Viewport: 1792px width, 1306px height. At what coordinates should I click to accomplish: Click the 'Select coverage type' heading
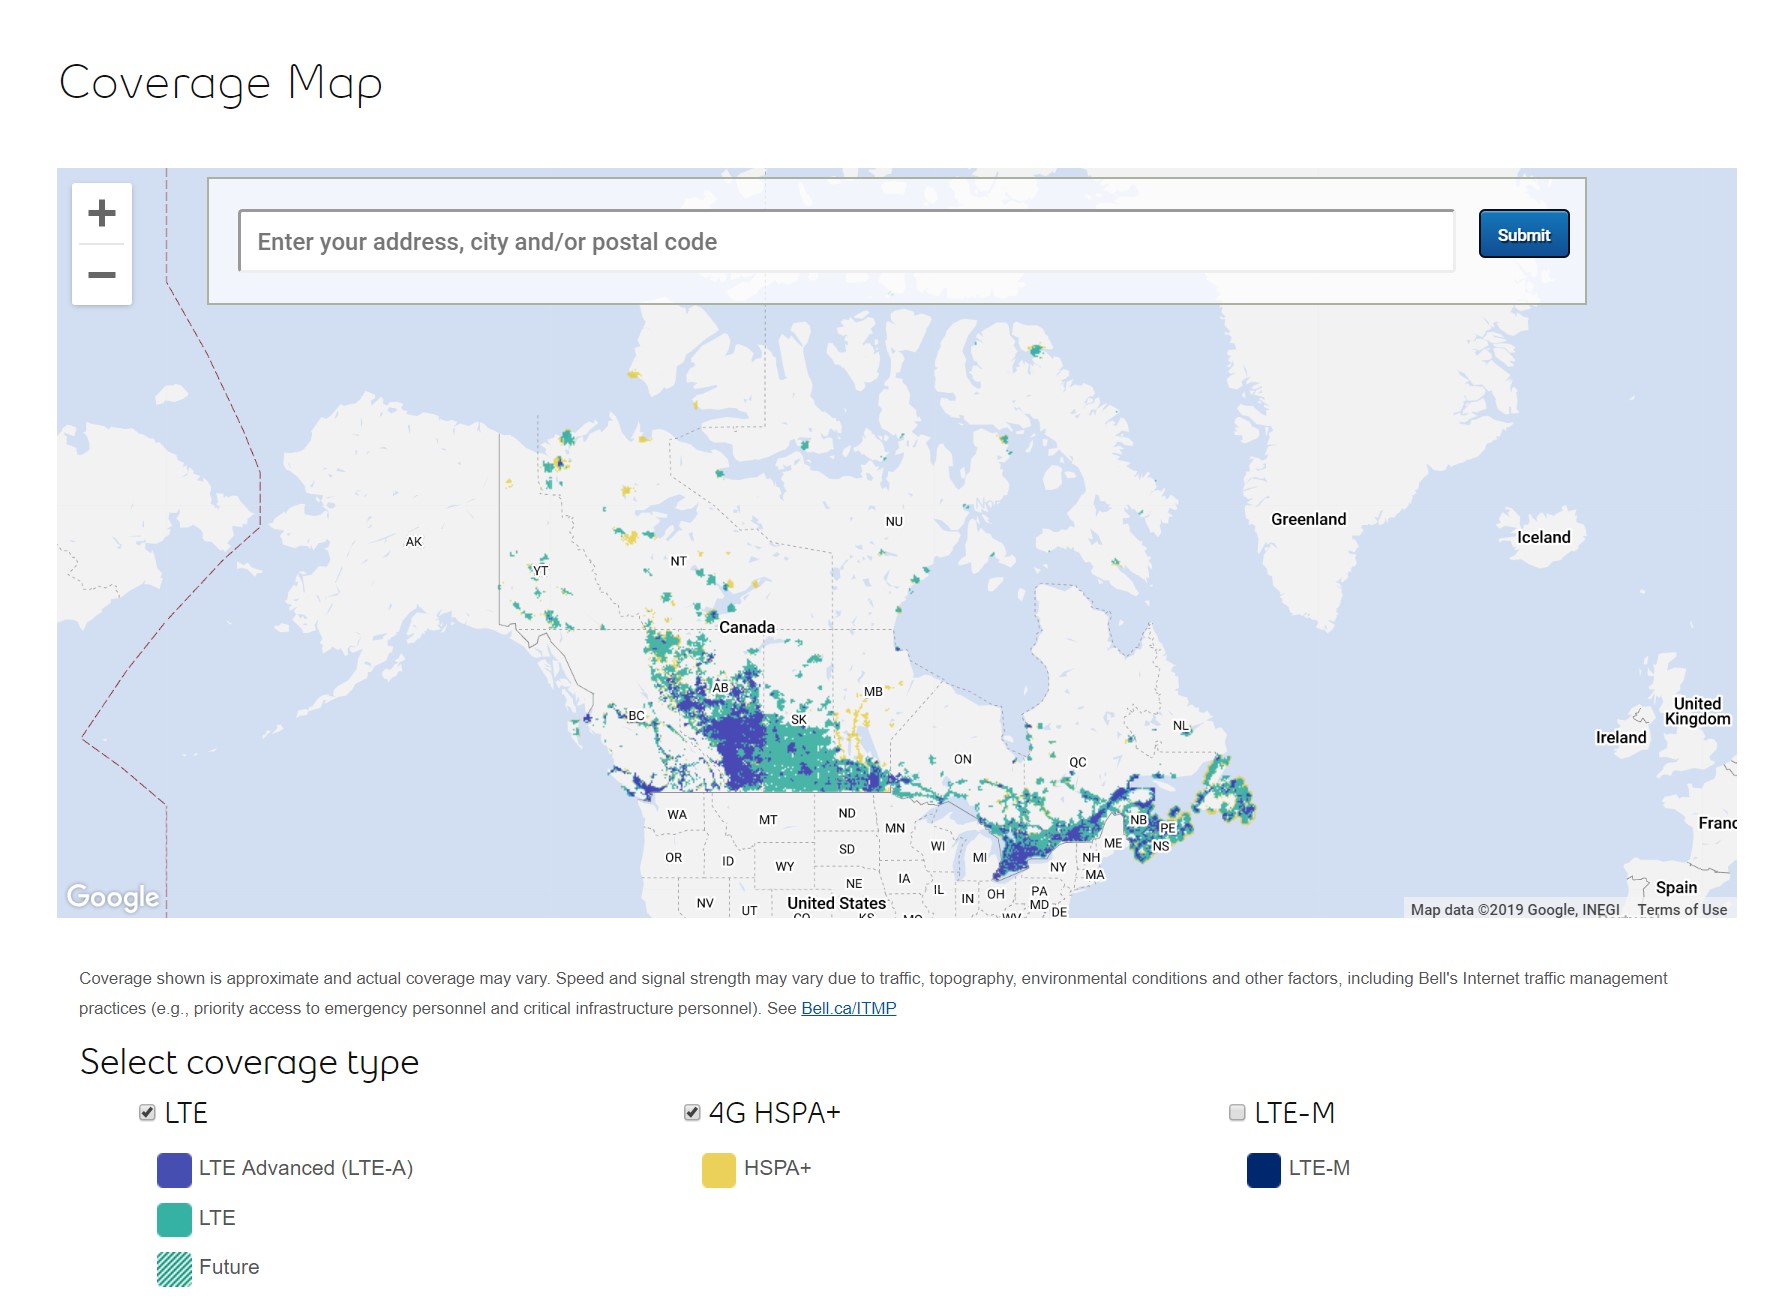pos(249,1063)
